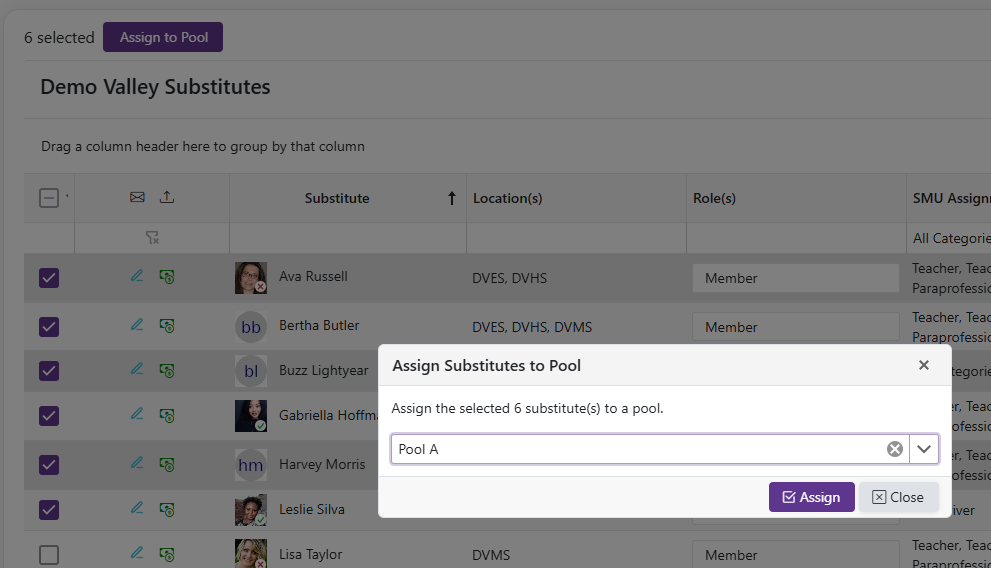
Task: Edit Leslie Silva with pencil icon
Action: click(137, 508)
